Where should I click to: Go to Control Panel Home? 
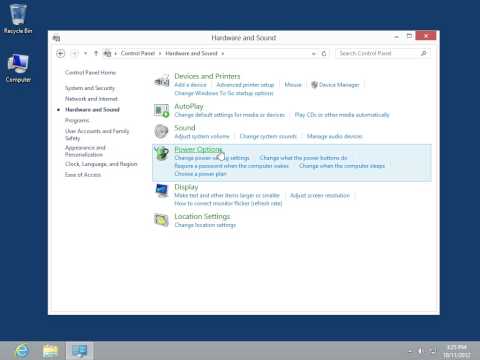pos(90,72)
